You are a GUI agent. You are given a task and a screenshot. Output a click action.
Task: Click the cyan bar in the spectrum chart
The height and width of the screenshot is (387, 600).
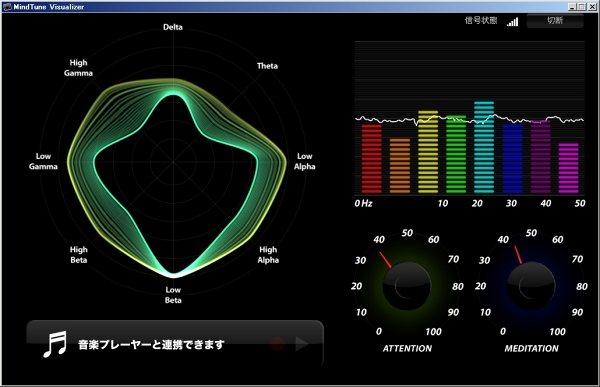coord(484,147)
